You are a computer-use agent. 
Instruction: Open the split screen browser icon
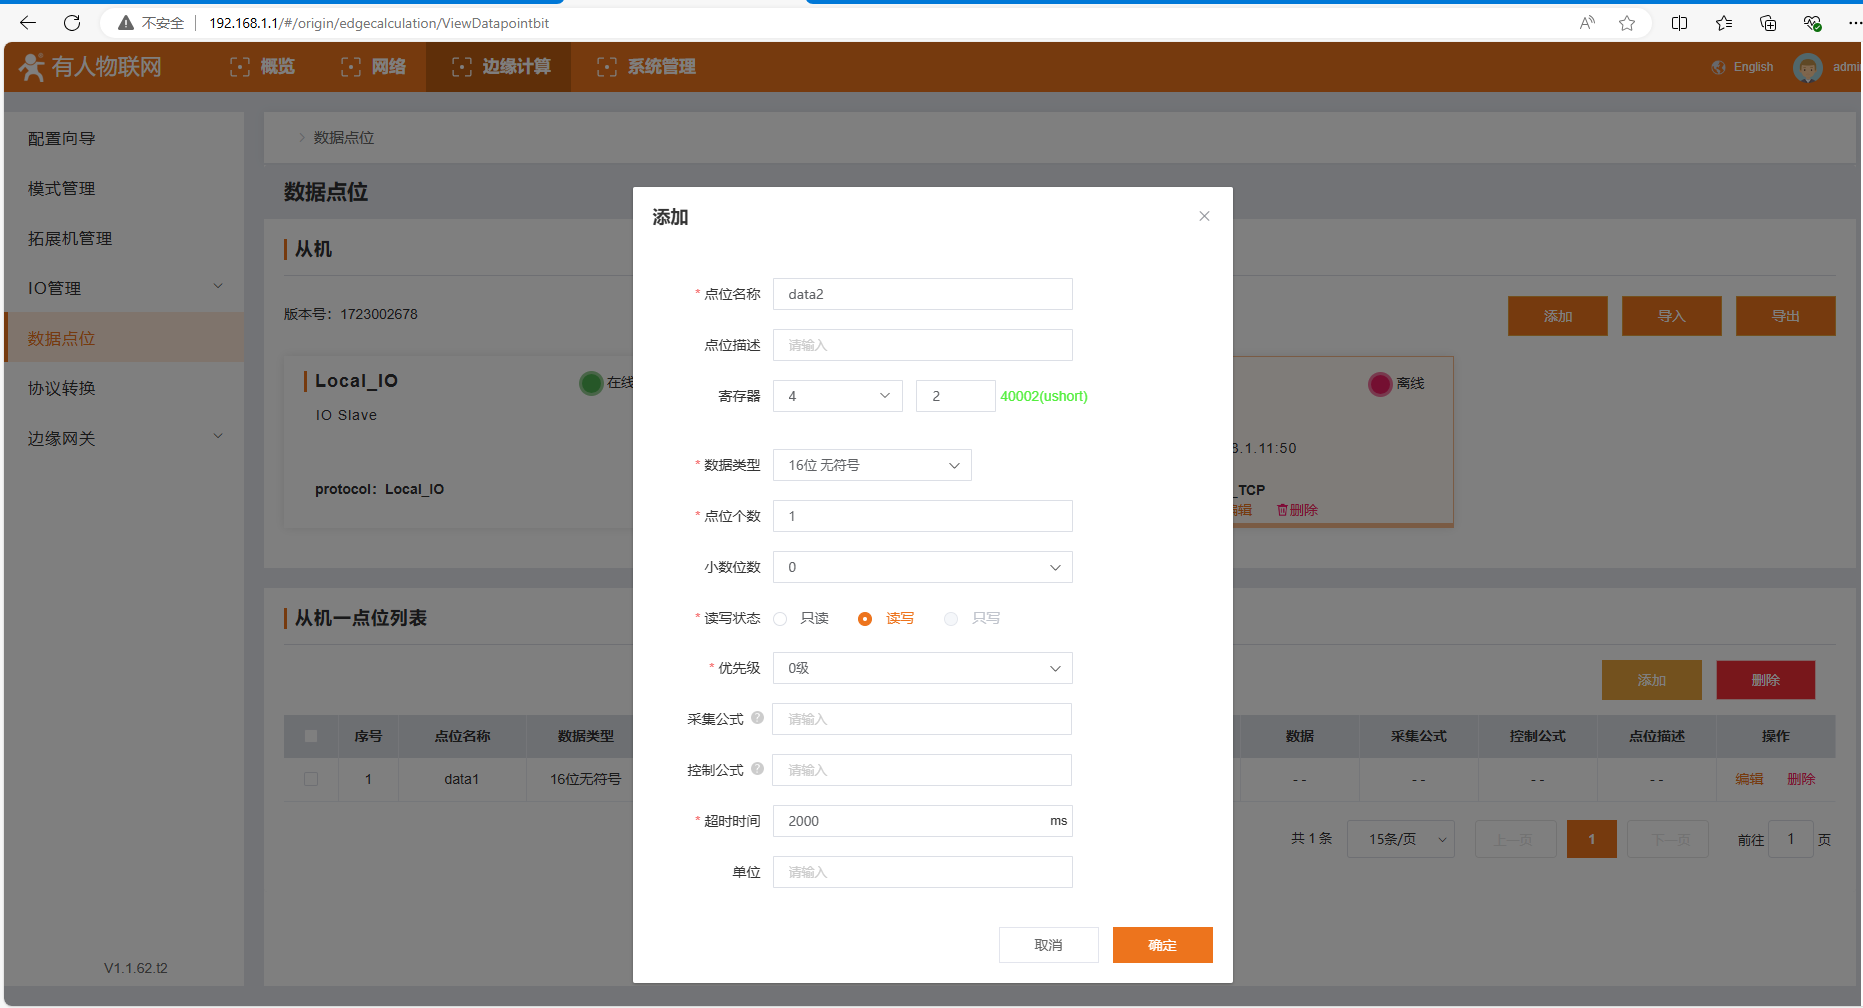pos(1679,23)
